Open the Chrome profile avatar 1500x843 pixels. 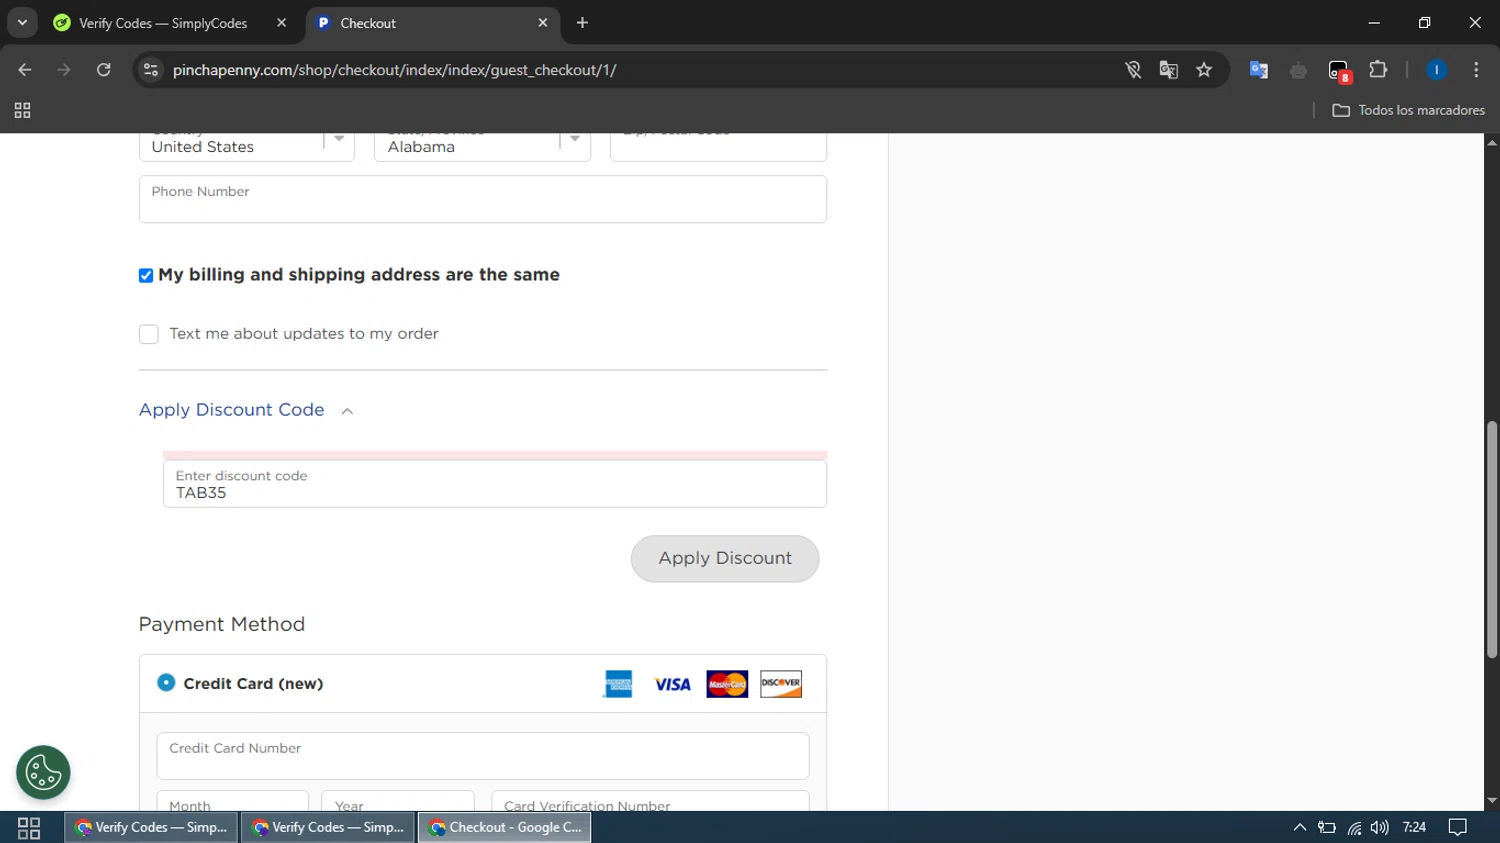(x=1436, y=70)
